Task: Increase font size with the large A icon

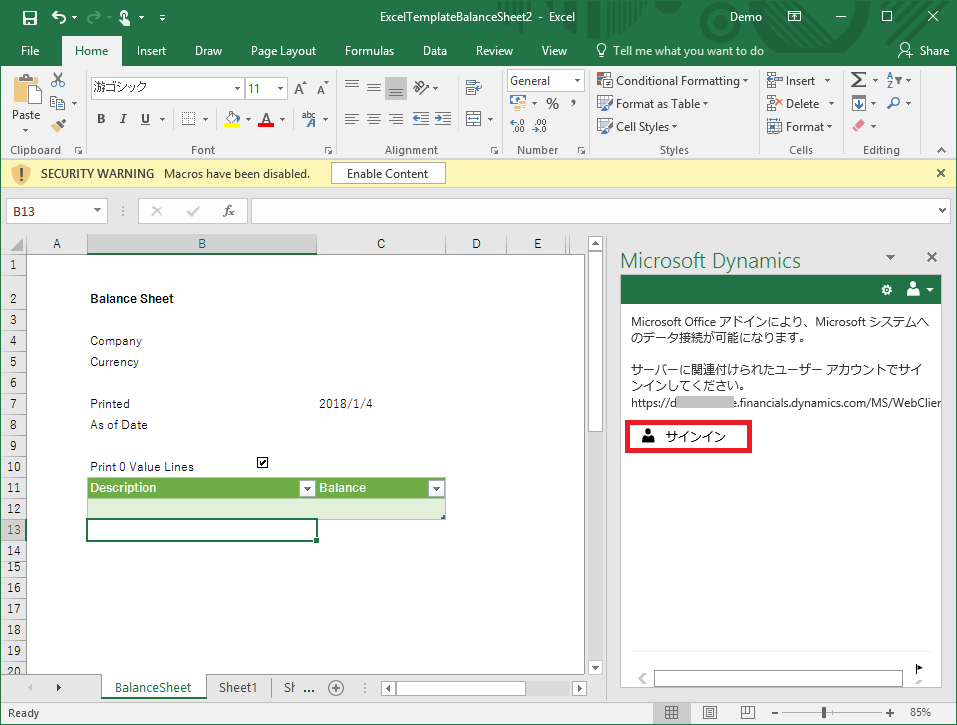Action: point(300,88)
